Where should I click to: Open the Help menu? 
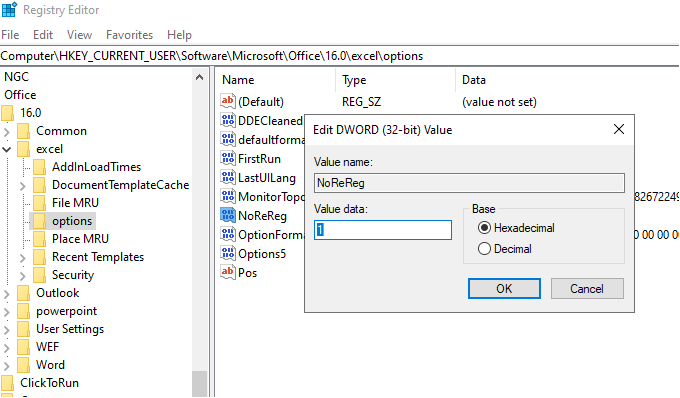179,35
